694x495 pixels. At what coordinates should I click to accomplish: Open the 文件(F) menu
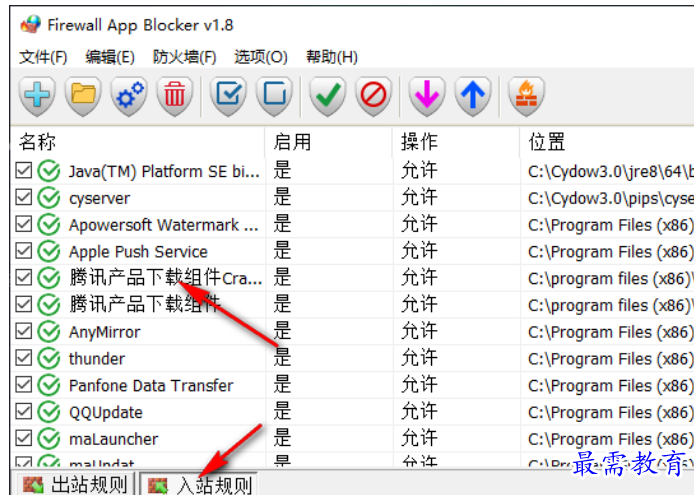pos(43,57)
